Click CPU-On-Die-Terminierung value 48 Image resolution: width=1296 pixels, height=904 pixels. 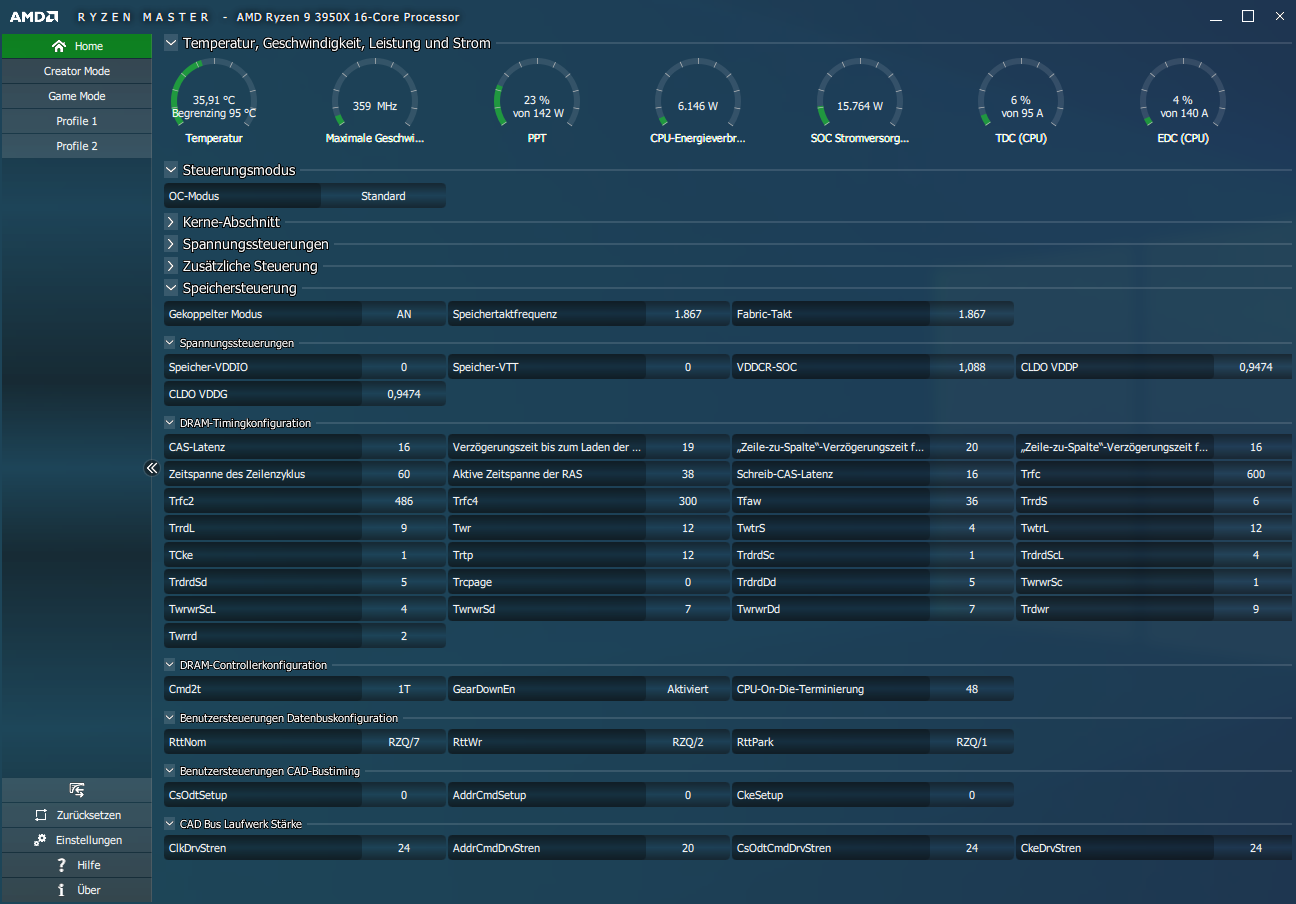coord(972,689)
